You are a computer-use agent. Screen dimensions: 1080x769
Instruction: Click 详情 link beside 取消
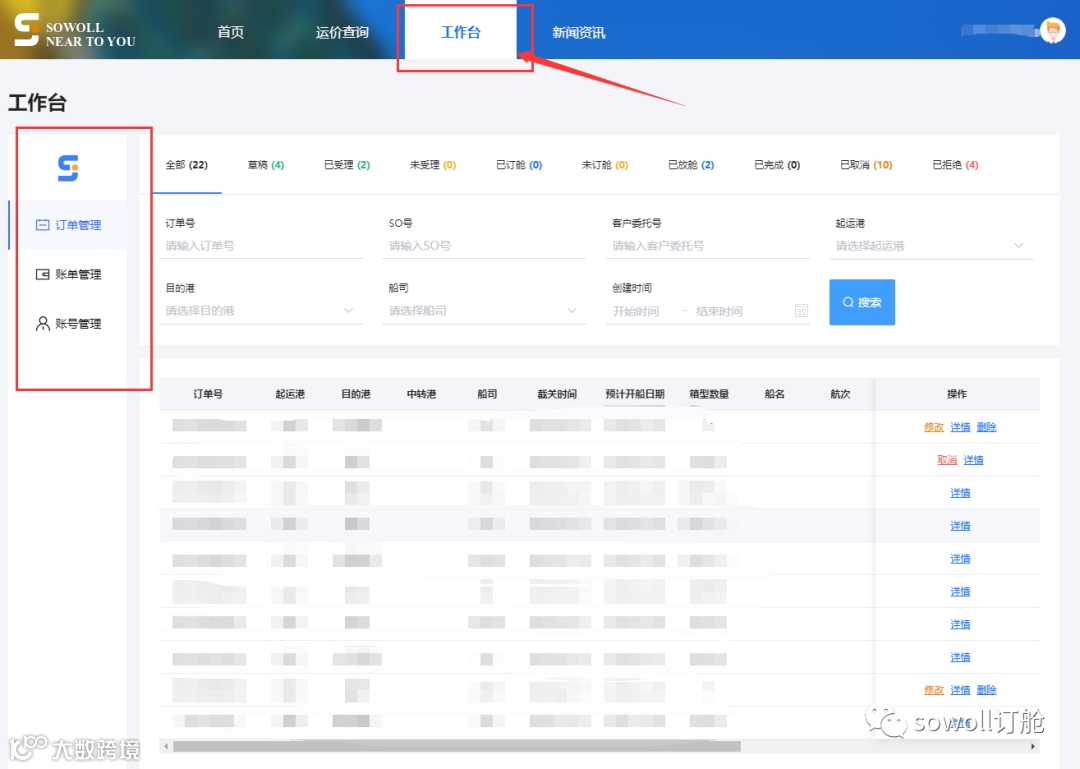[x=973, y=460]
